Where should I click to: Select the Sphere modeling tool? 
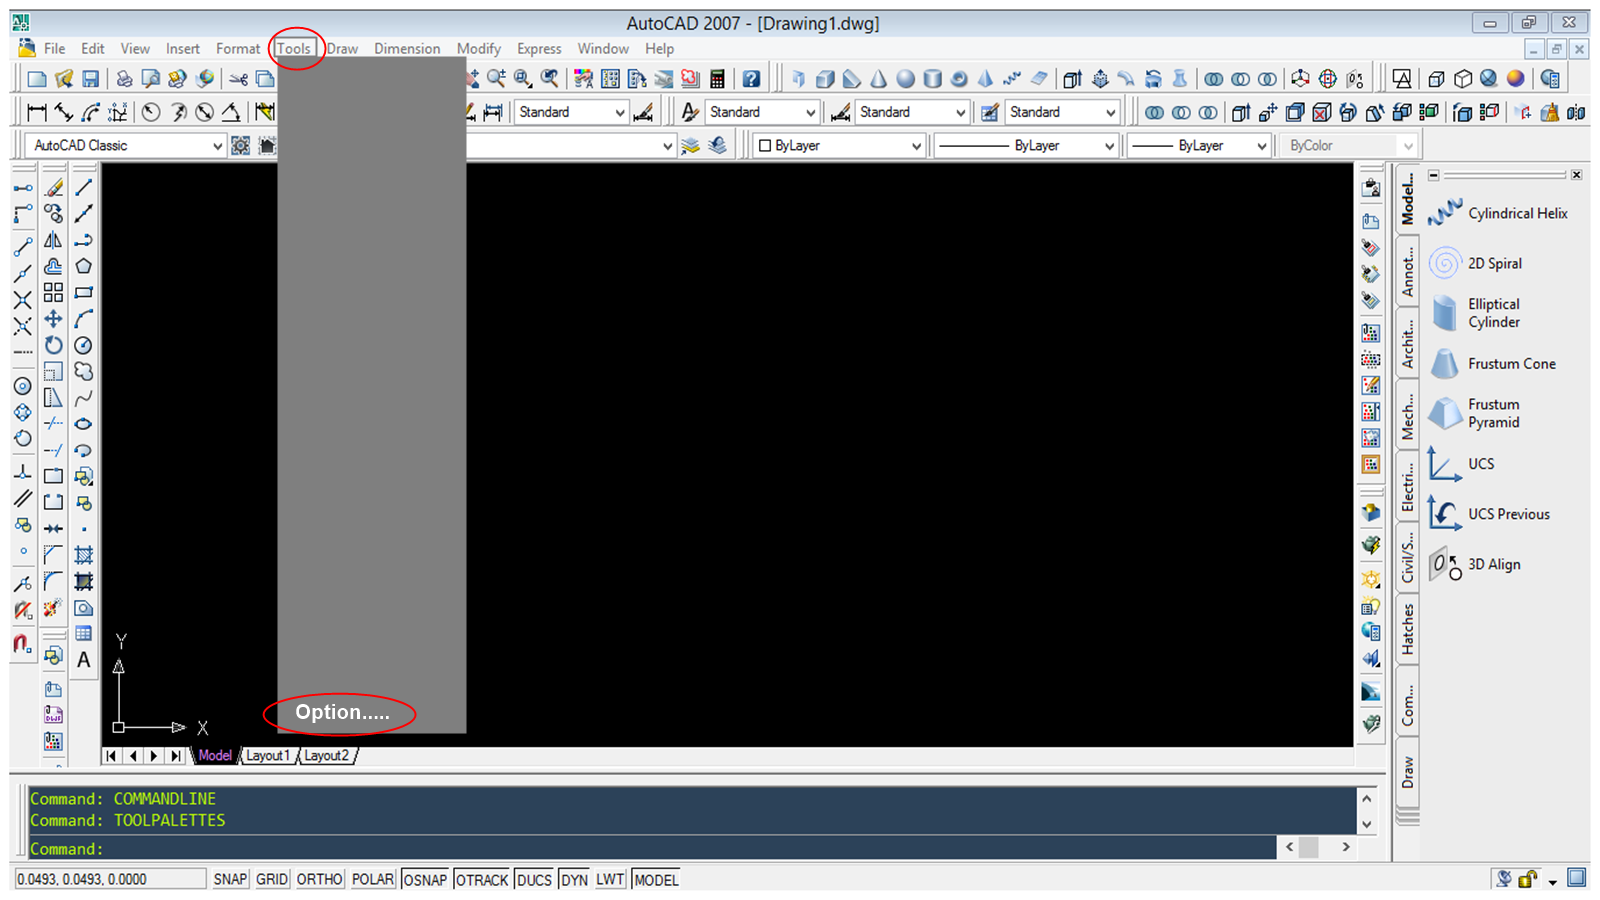coord(905,79)
